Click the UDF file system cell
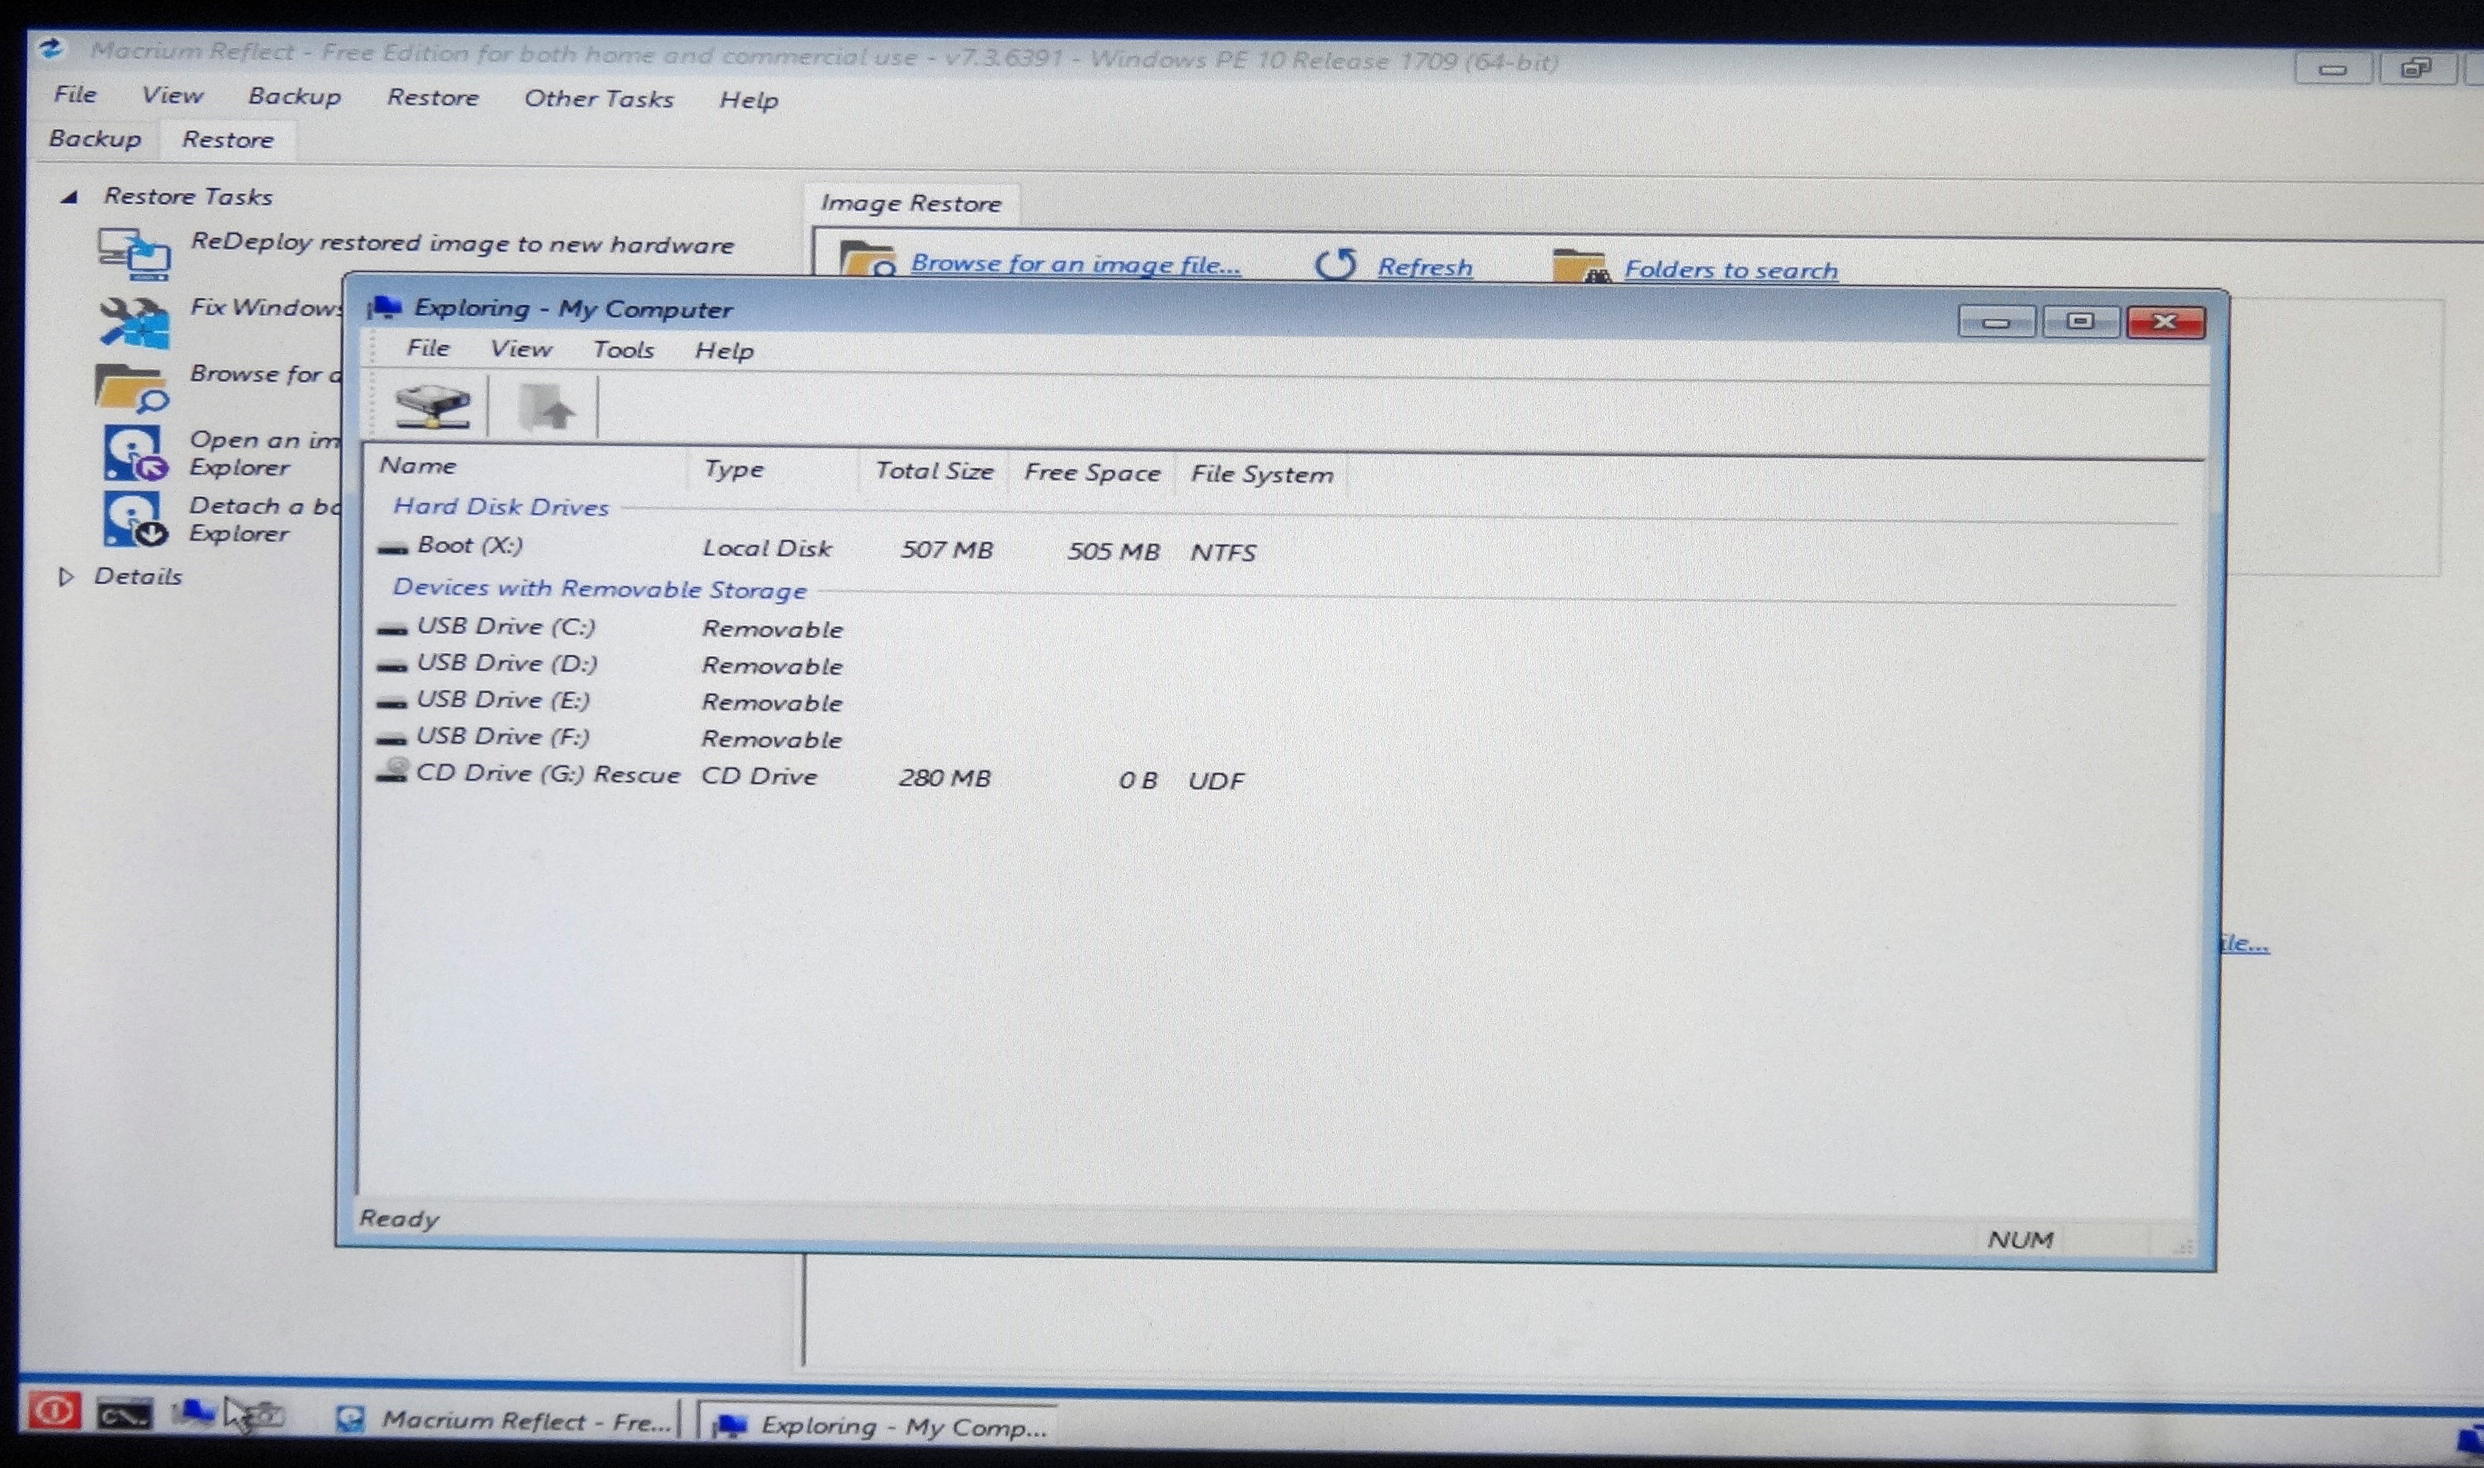This screenshot has width=2484, height=1468. 1216,781
